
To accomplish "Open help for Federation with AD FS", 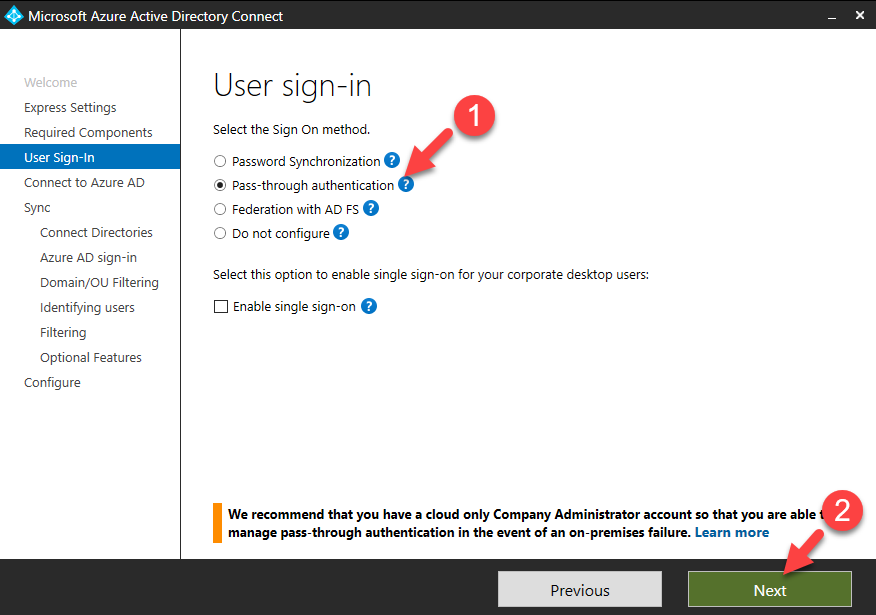I will point(371,209).
